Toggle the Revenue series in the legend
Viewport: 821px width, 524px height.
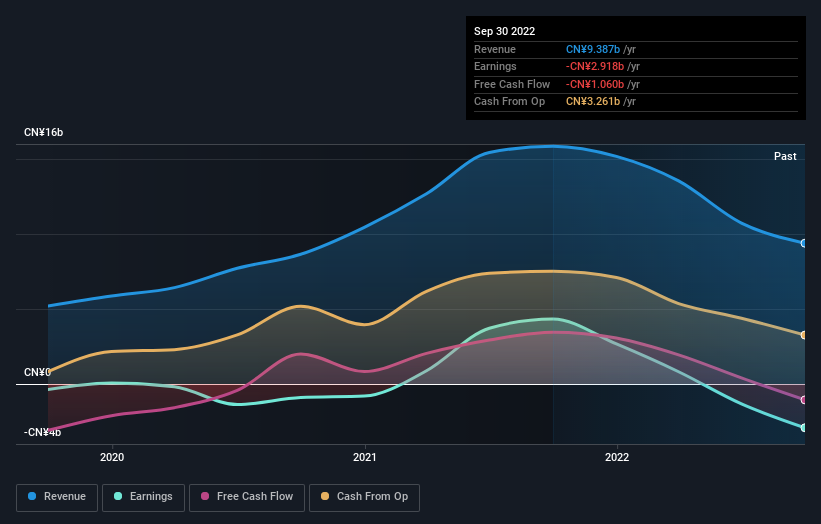click(58, 497)
